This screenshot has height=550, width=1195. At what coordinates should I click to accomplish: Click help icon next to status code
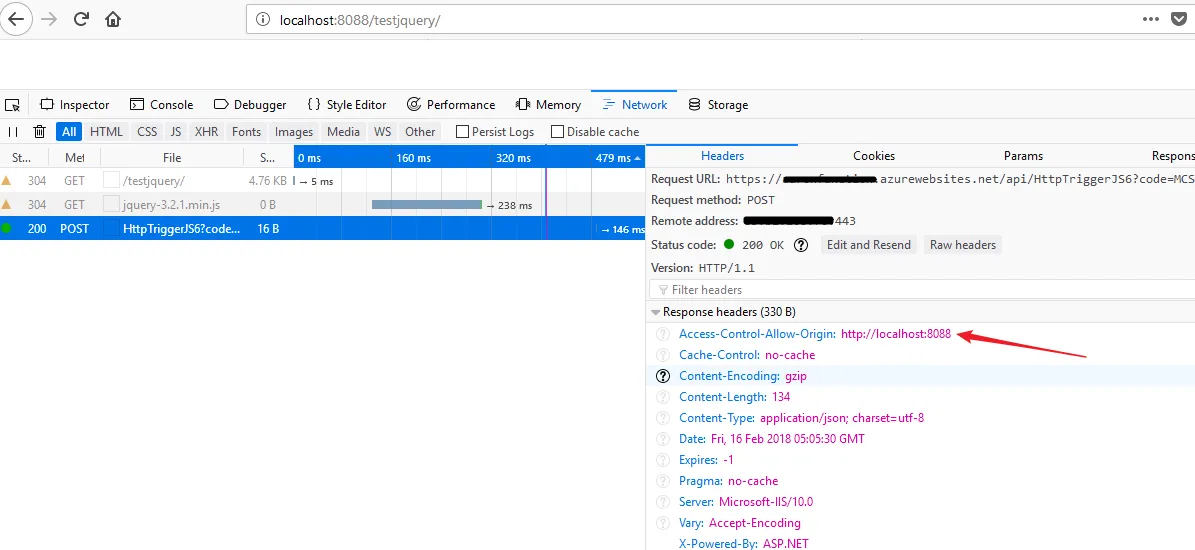point(800,245)
